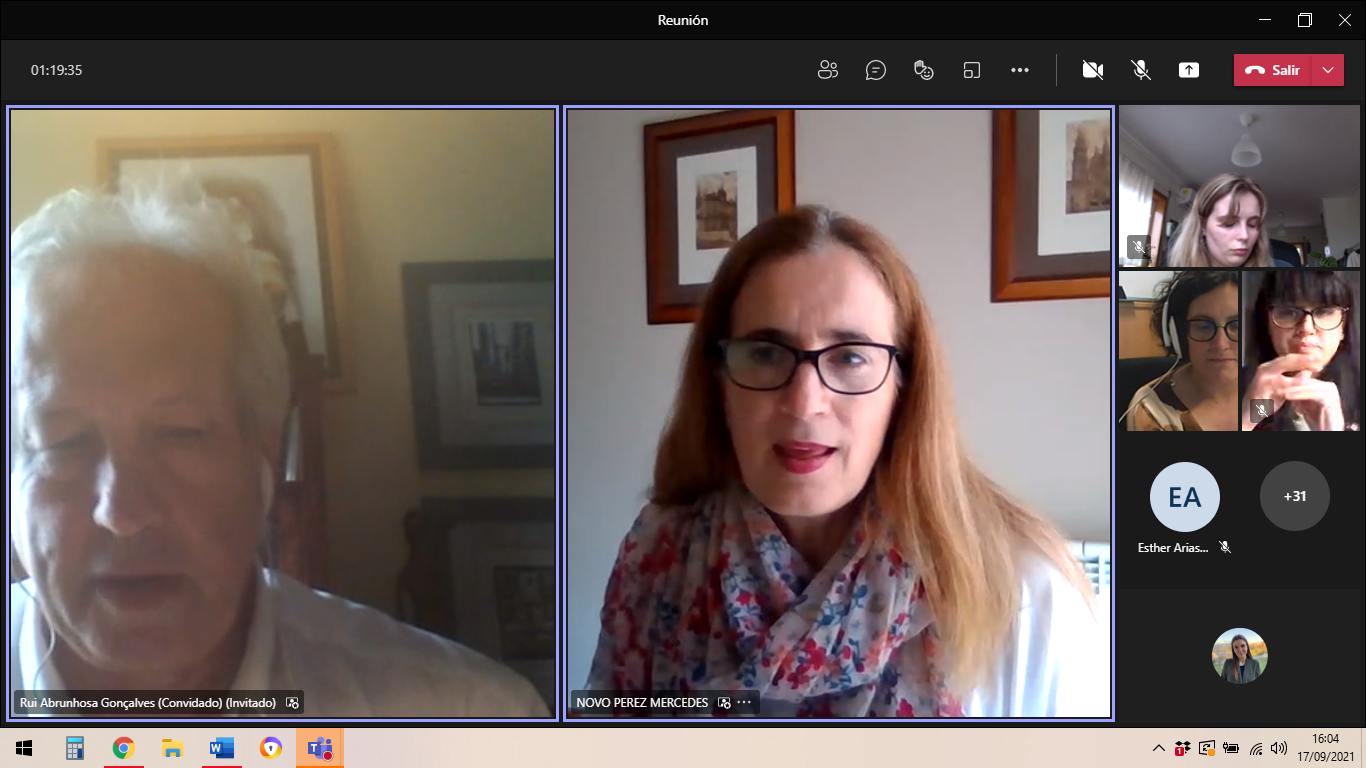
Task: Click the red Salir button
Action: (x=1272, y=70)
